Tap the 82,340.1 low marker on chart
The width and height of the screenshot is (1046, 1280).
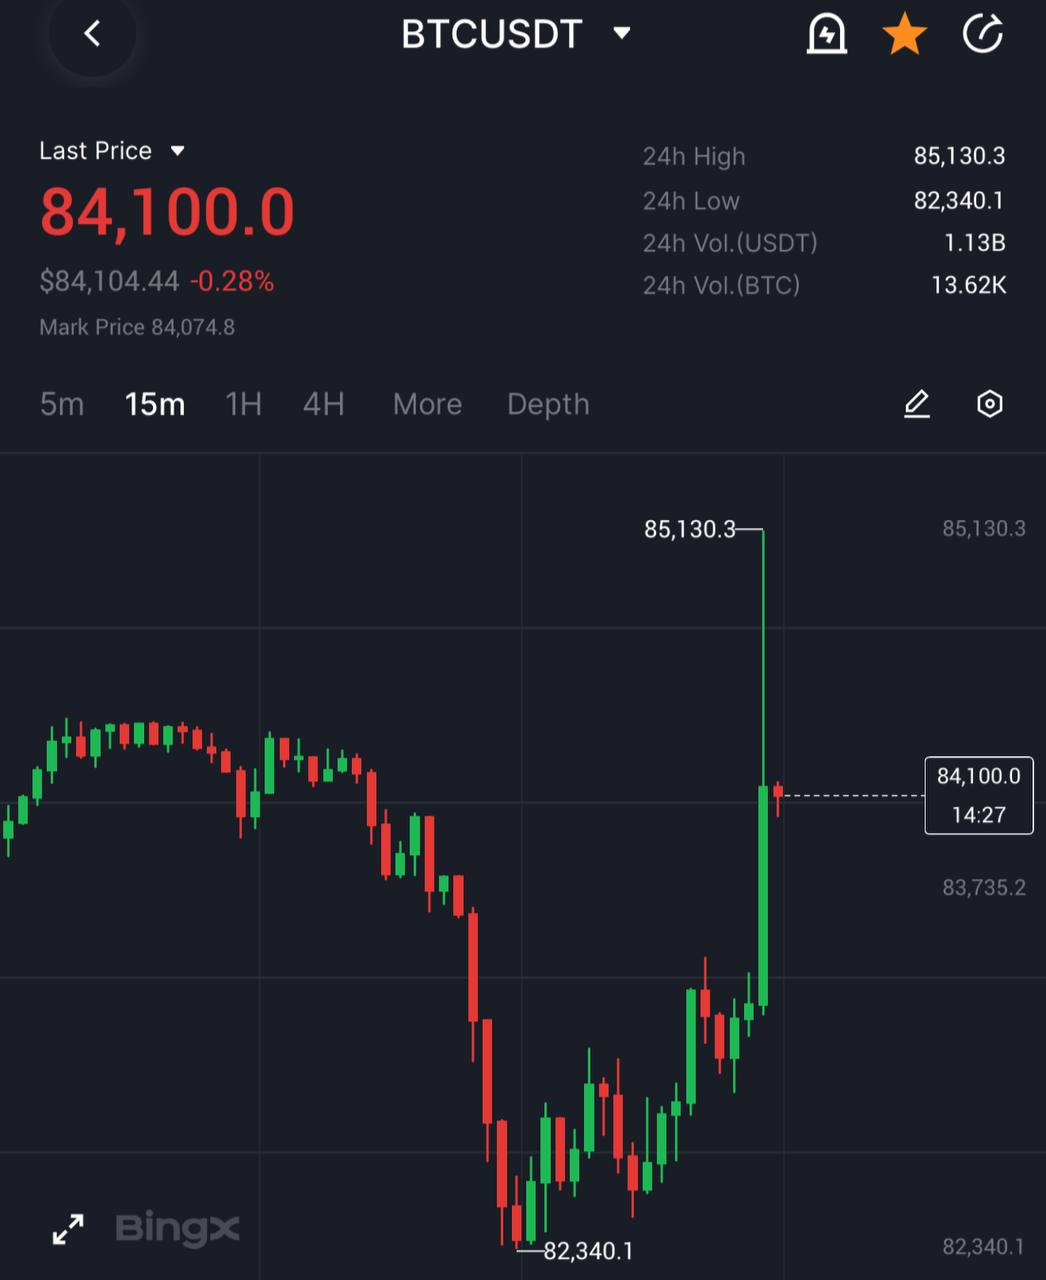pyautogui.click(x=588, y=1251)
